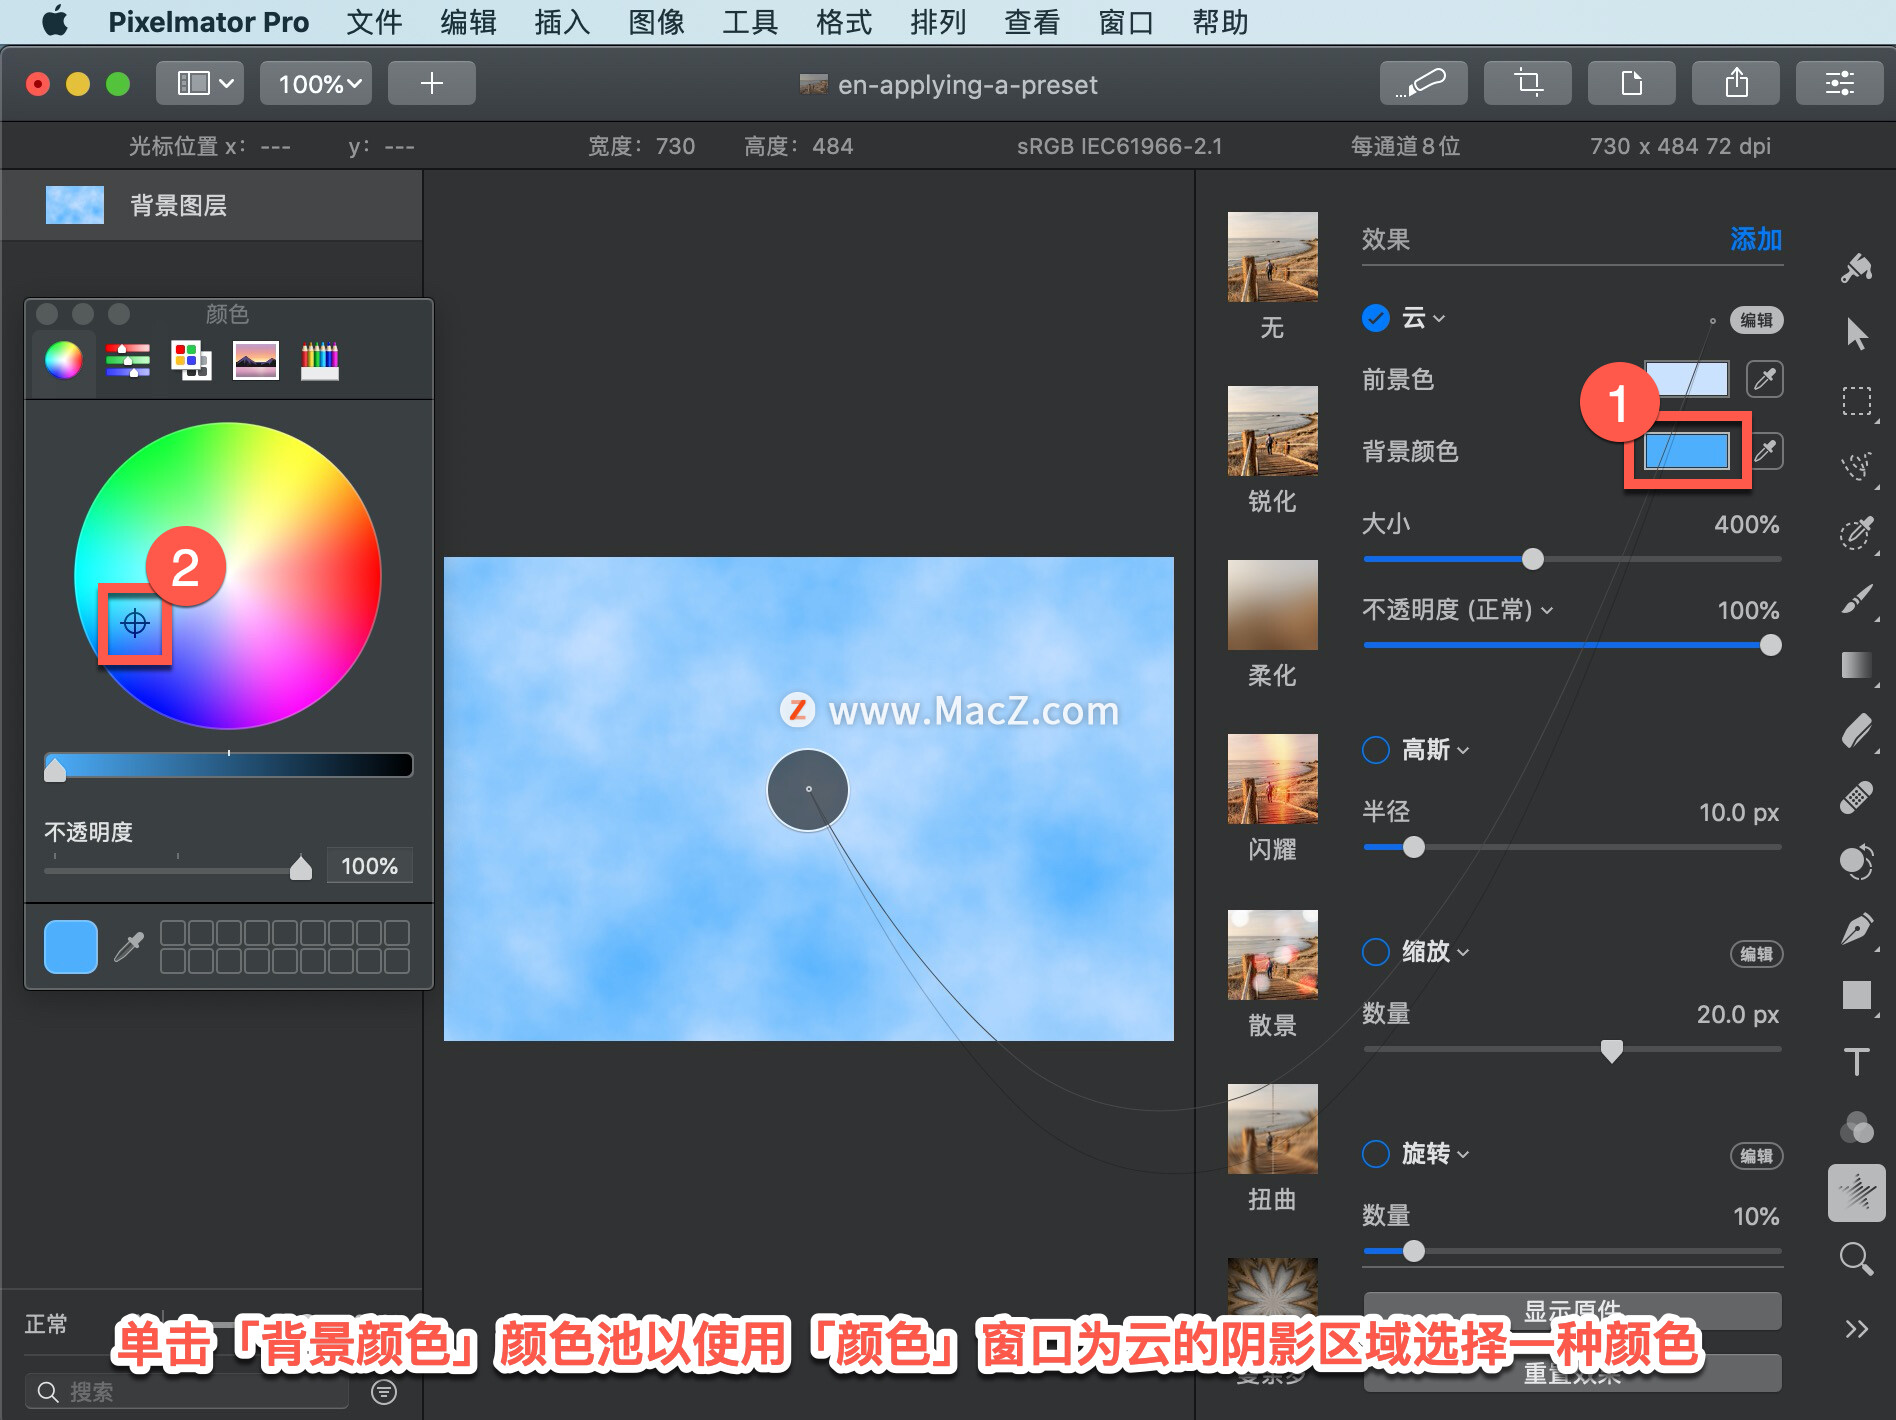Open the tool options sliders button
The image size is (1896, 1420).
[x=1839, y=83]
